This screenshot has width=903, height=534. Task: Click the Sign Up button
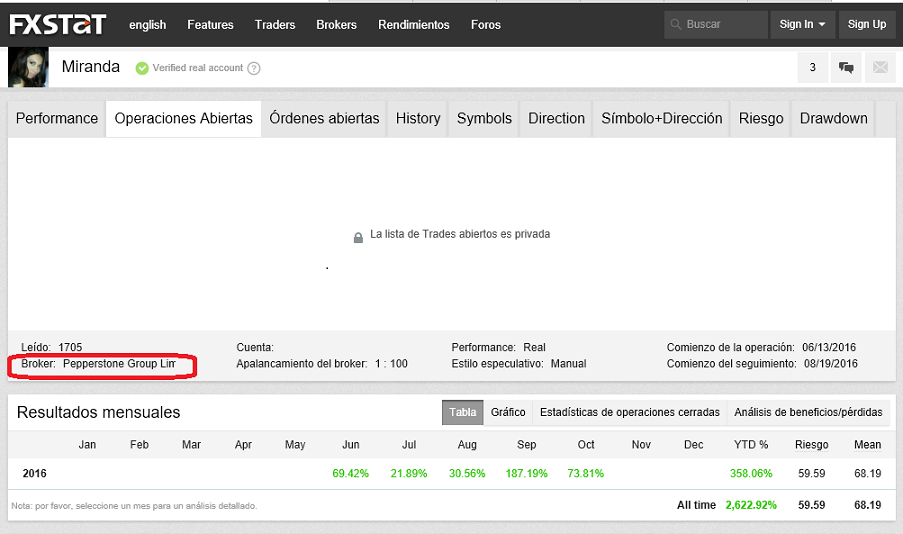pyautogui.click(x=866, y=24)
